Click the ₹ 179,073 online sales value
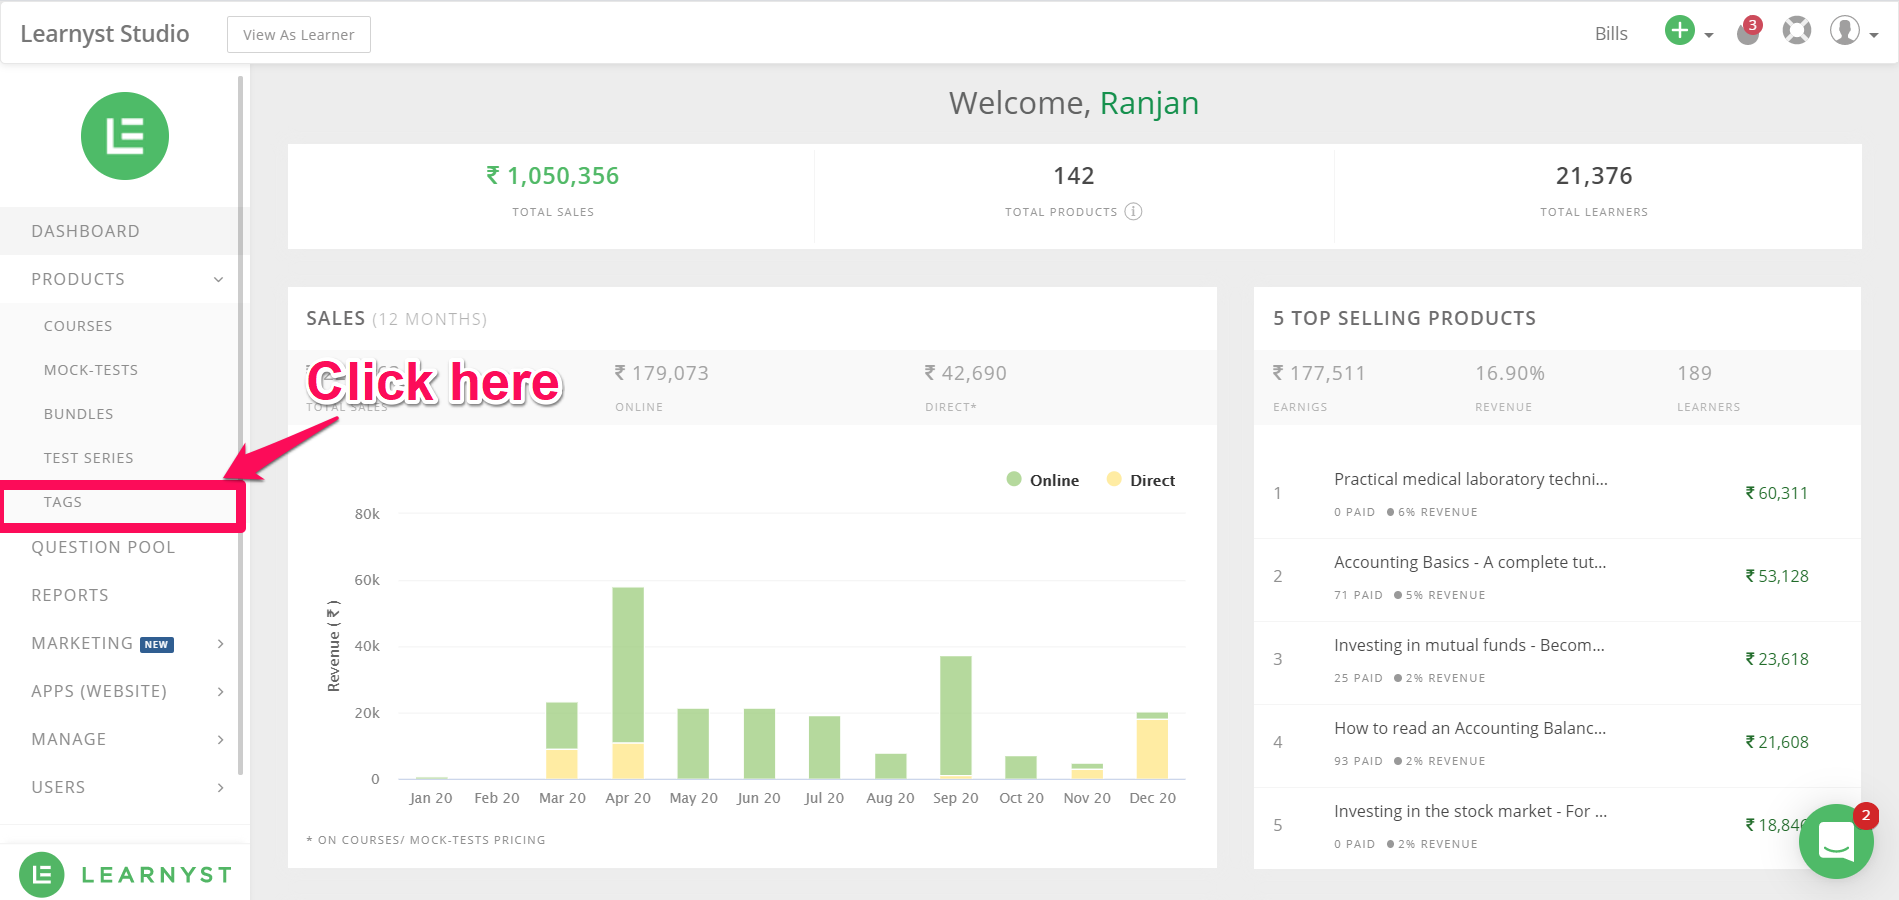 pos(661,373)
